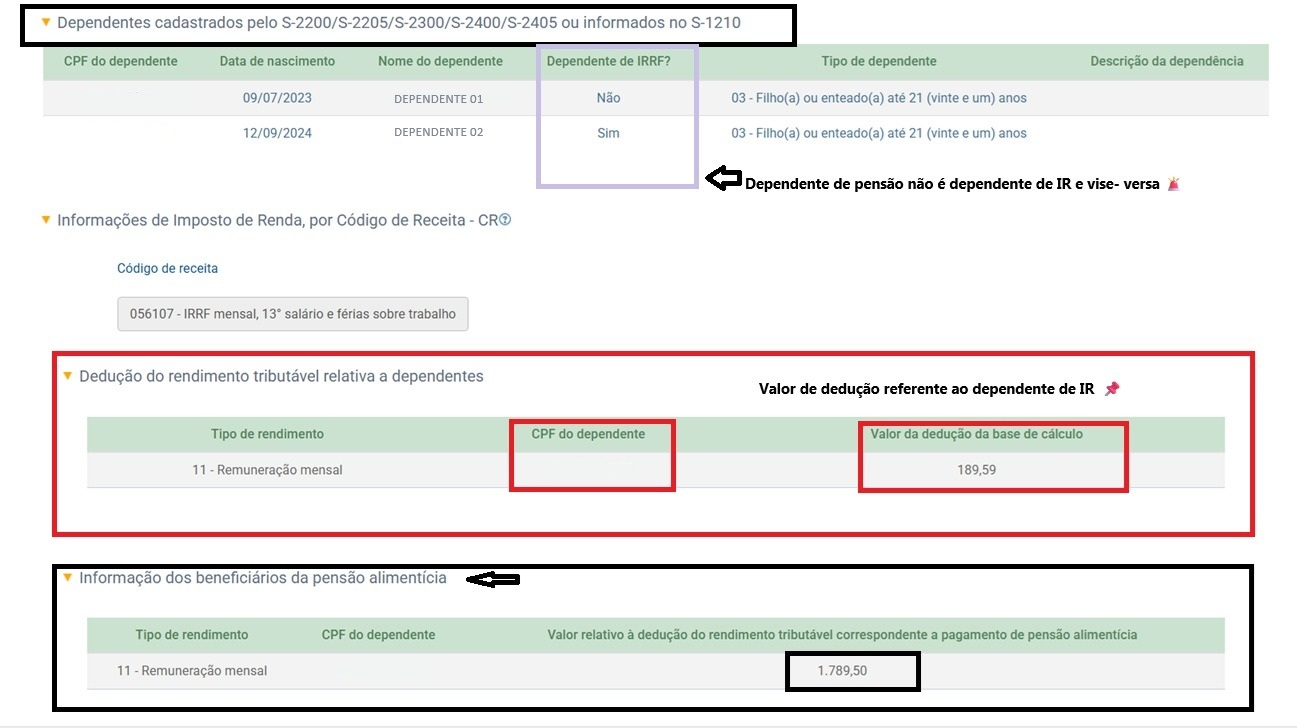This screenshot has height=728, width=1297.
Task: Select birth date 12/09/2024
Action: [277, 133]
